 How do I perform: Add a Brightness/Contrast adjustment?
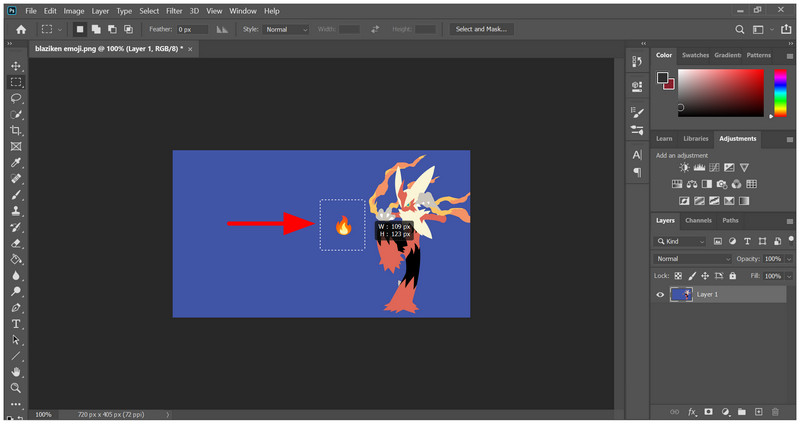684,167
